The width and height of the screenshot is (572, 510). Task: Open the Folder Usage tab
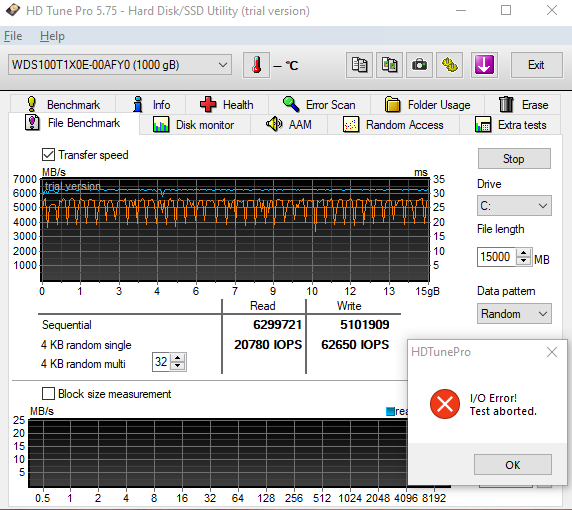point(427,105)
